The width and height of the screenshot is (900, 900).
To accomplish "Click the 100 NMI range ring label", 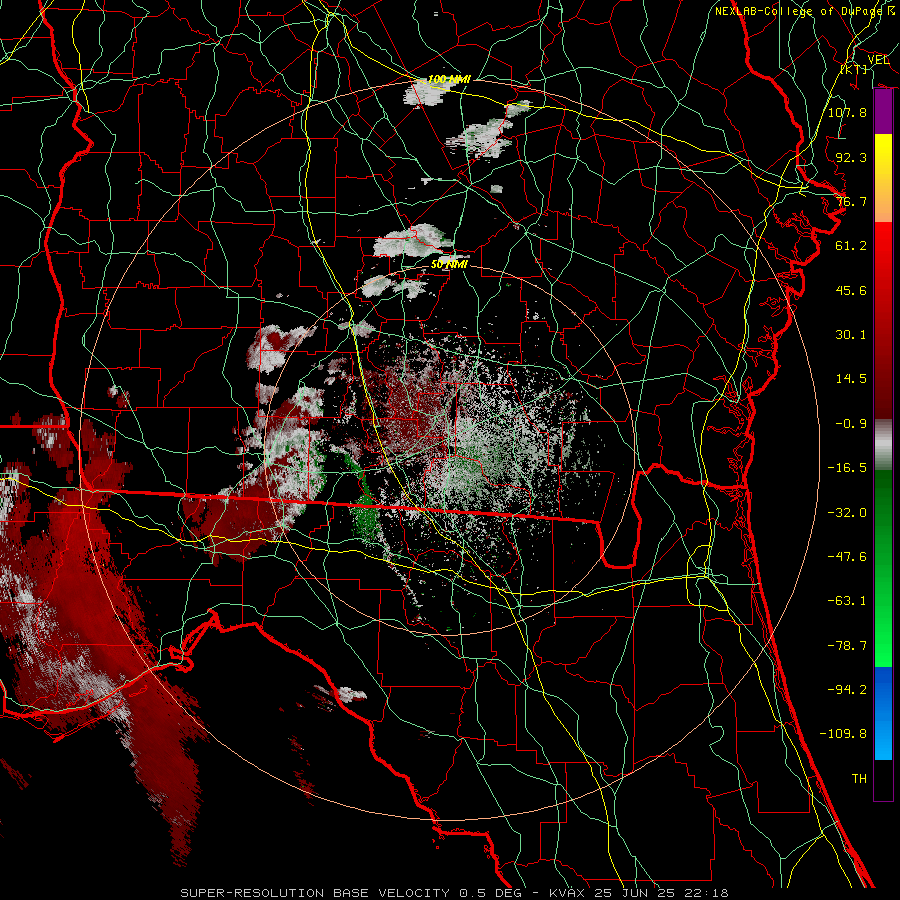I will (449, 79).
